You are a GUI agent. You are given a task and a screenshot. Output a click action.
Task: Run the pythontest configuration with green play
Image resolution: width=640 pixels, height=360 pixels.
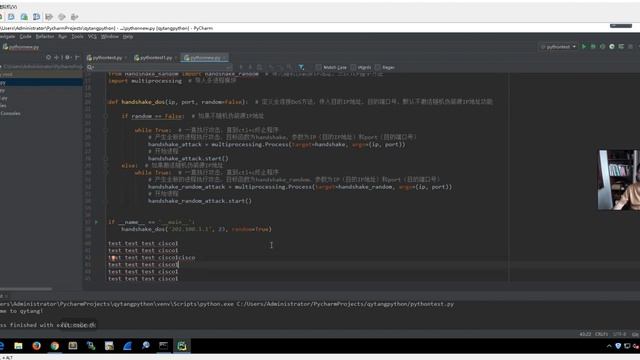584,47
